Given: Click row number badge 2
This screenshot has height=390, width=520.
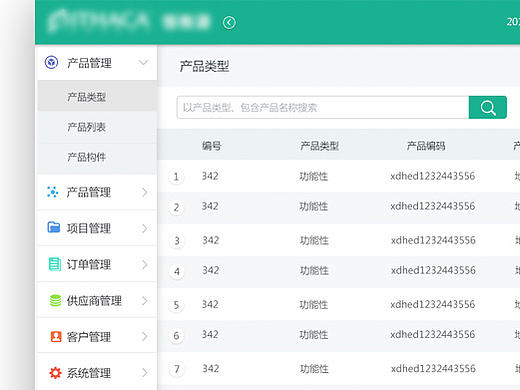Looking at the screenshot, I should pyautogui.click(x=176, y=208).
